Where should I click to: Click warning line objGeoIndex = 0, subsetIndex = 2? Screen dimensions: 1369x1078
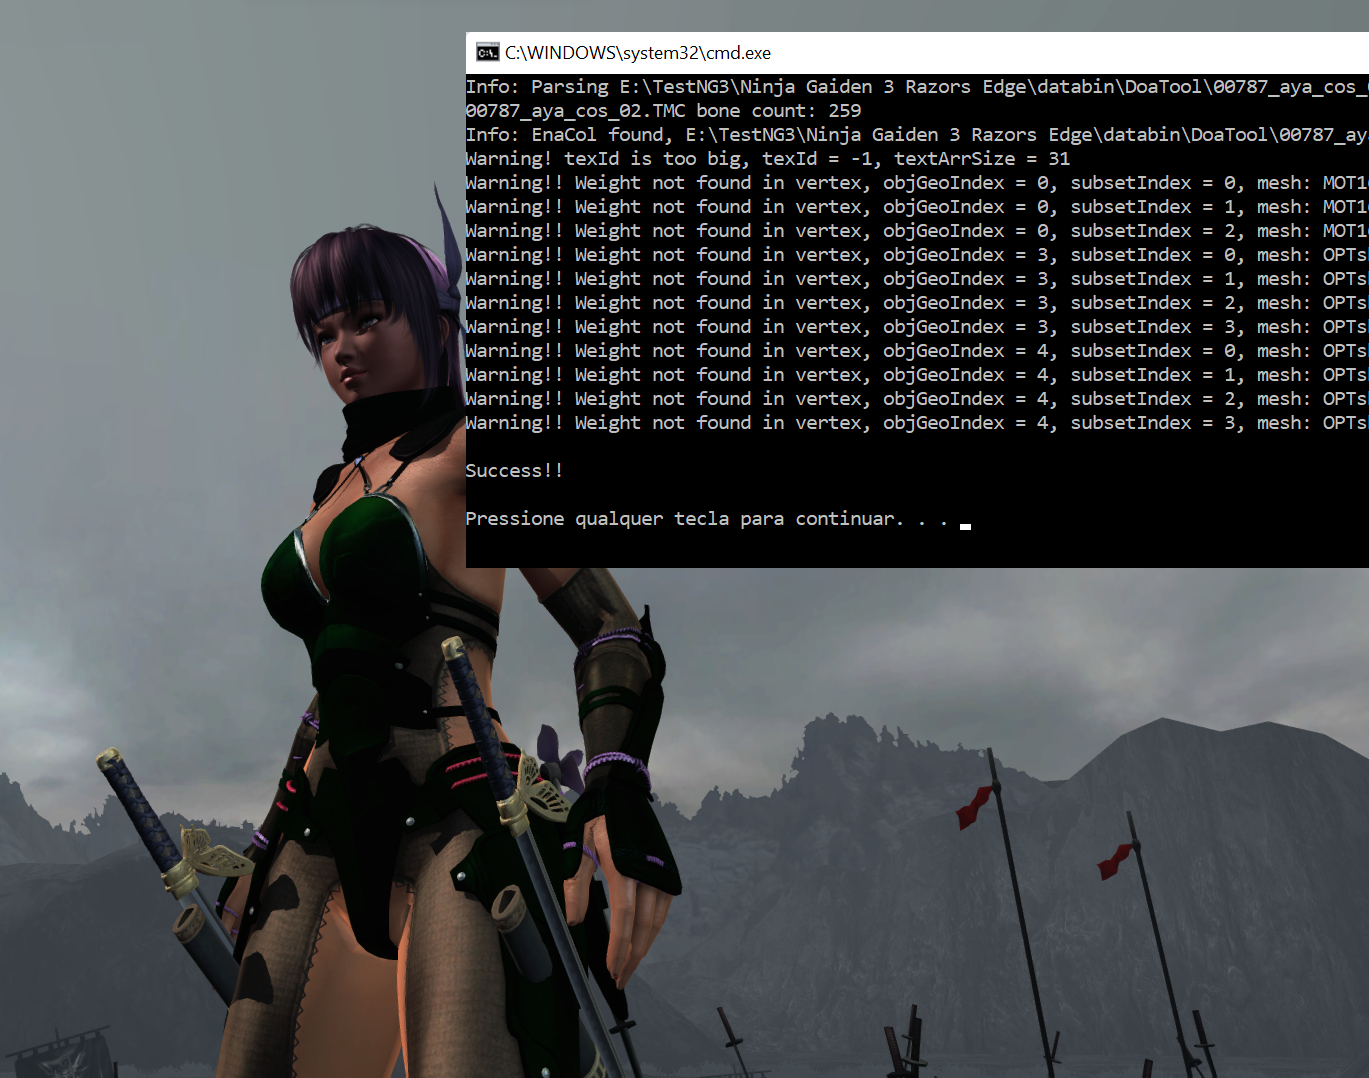tap(917, 231)
